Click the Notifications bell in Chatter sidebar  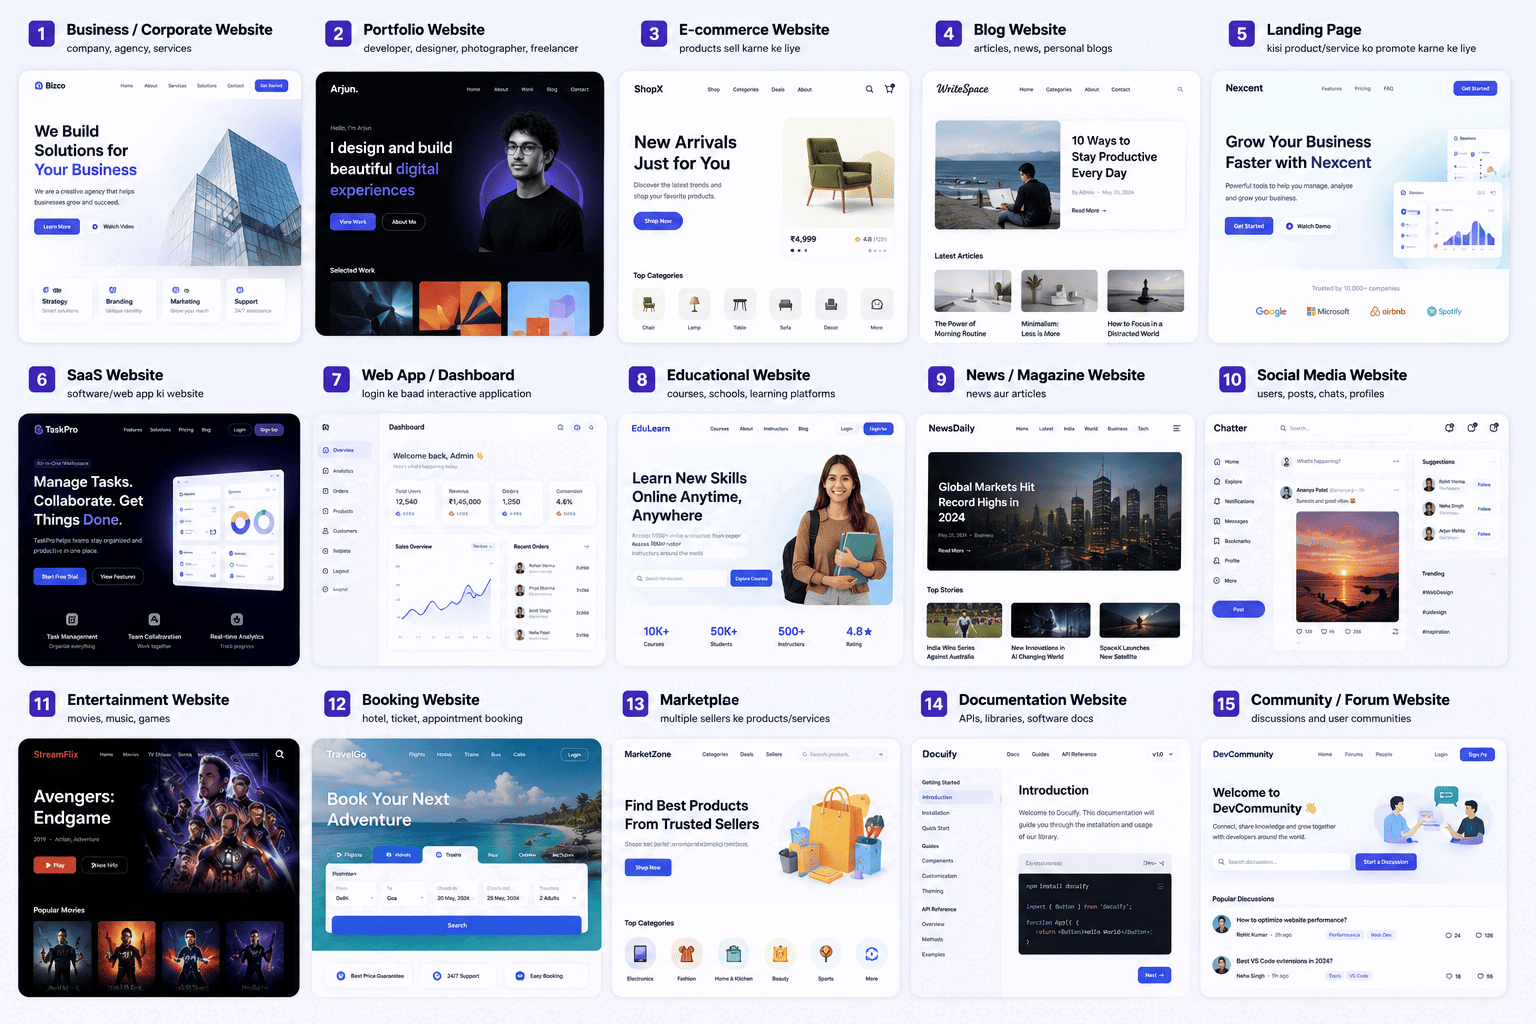[1217, 501]
